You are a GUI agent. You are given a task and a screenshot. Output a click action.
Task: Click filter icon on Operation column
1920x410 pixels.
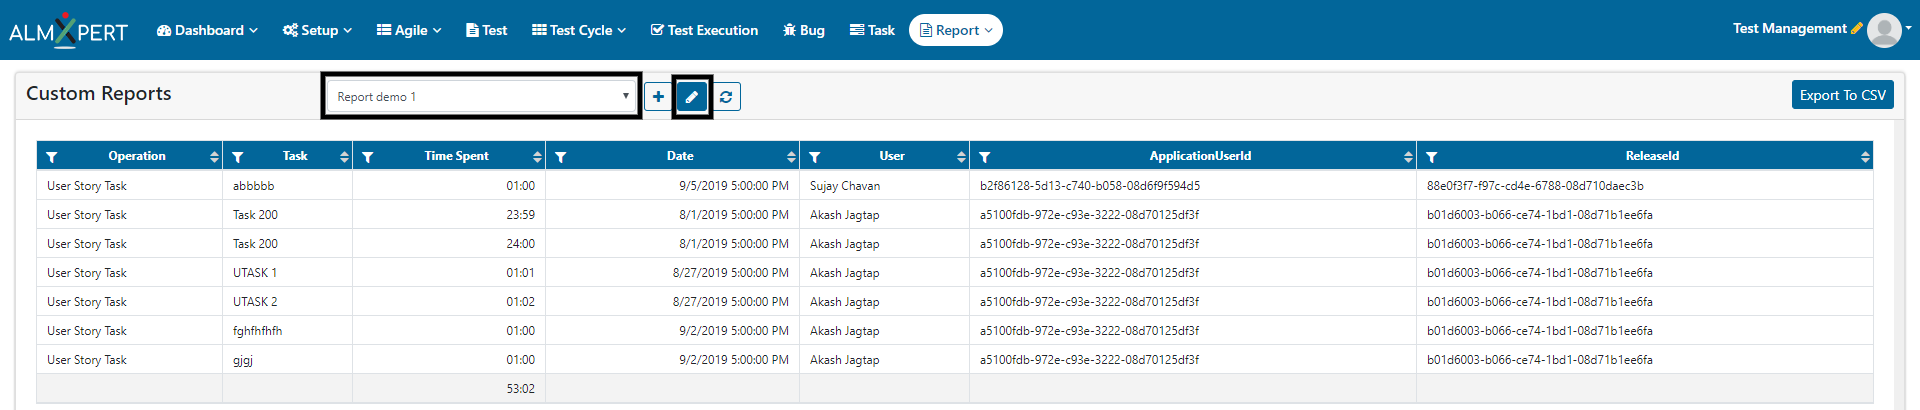pyautogui.click(x=52, y=157)
